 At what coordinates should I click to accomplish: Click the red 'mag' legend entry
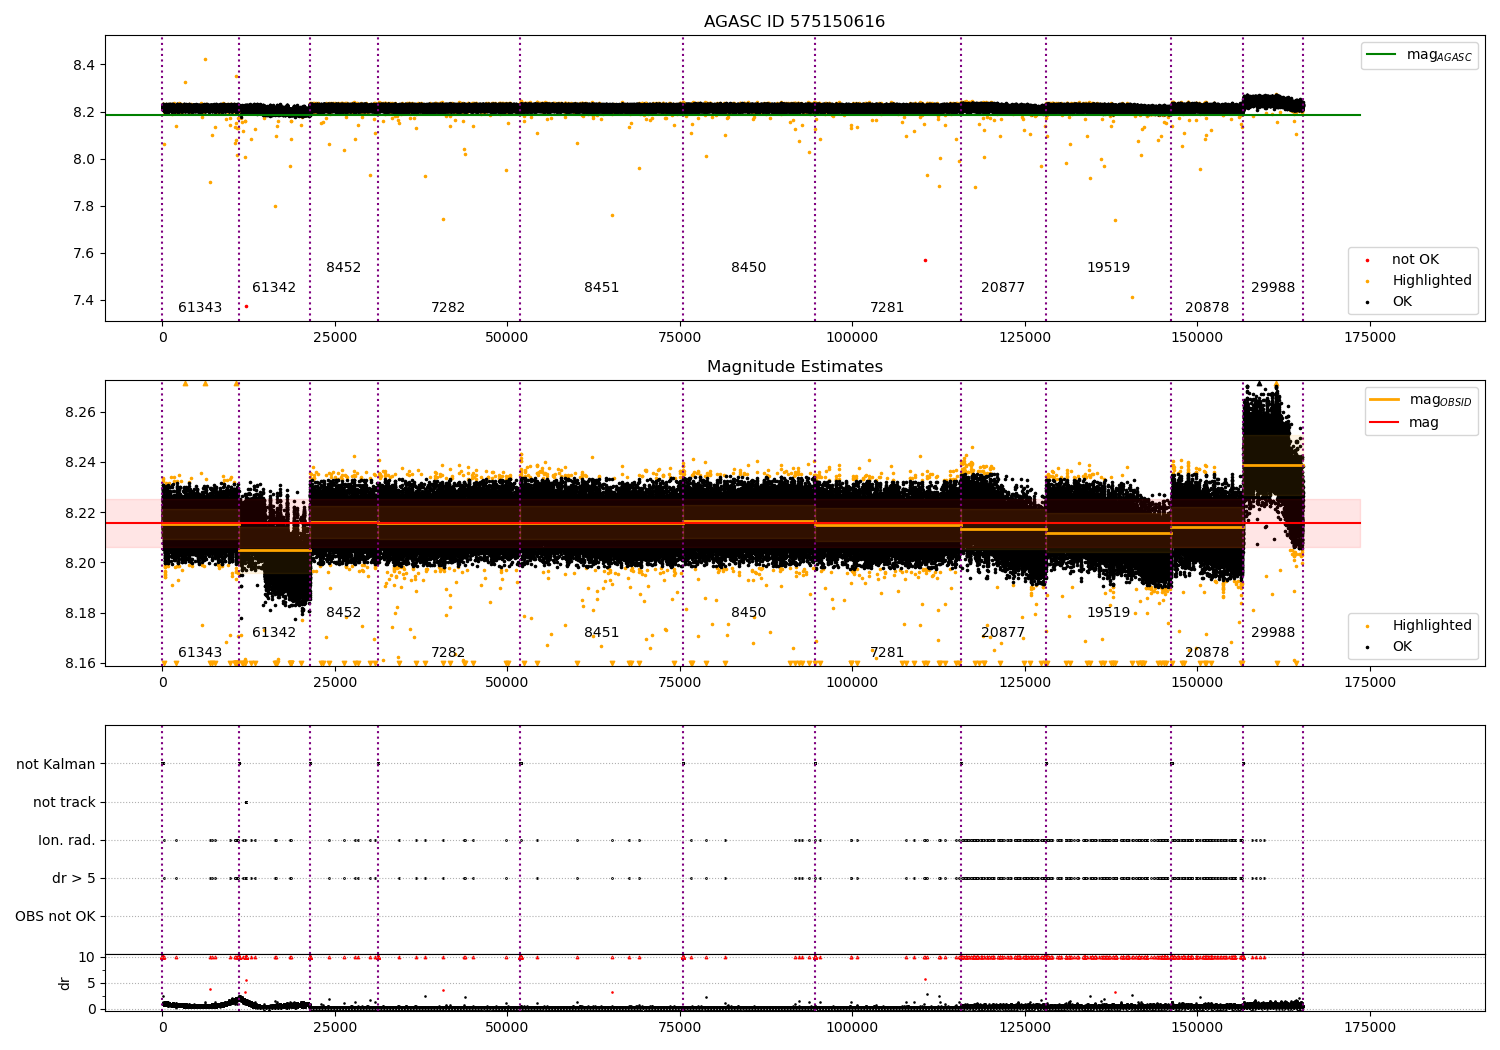click(1405, 423)
